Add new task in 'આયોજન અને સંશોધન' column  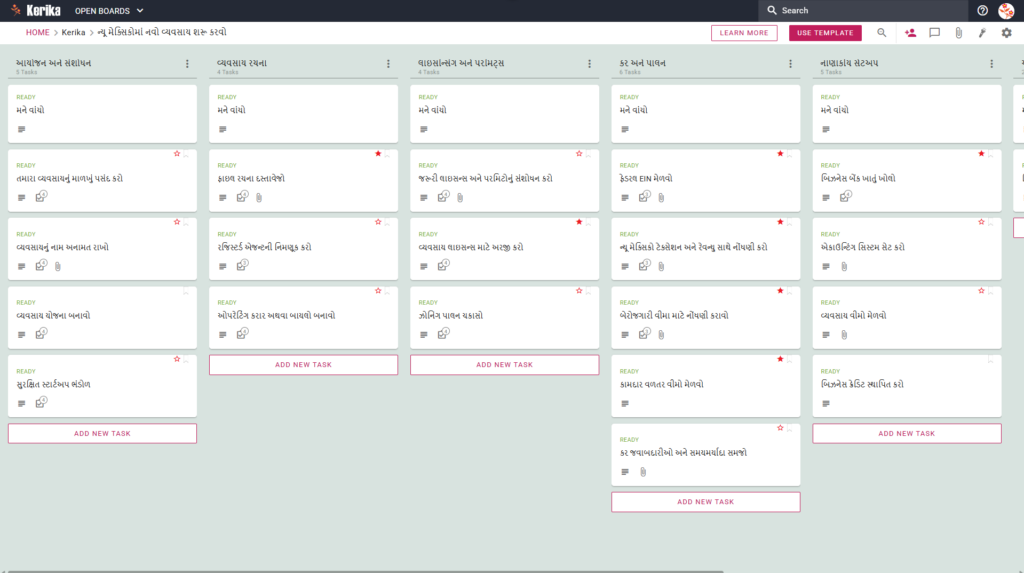pyautogui.click(x=103, y=433)
